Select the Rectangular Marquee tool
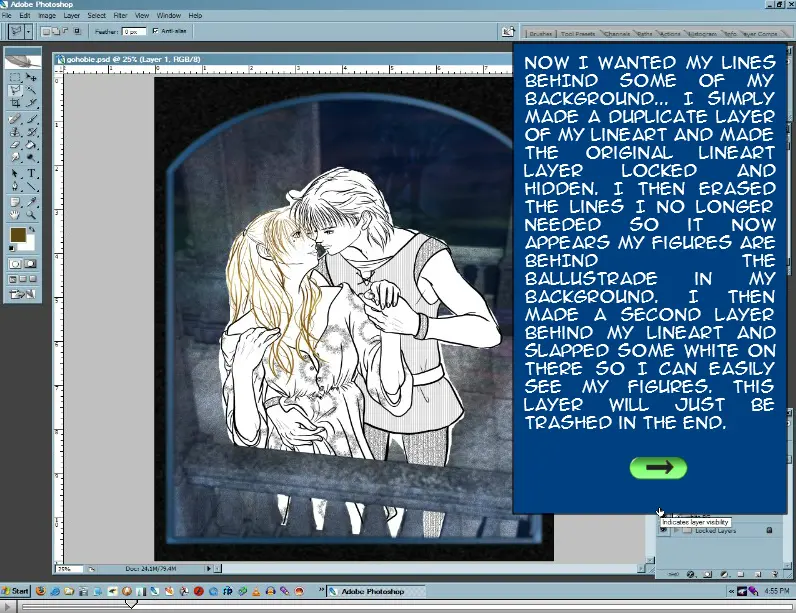 (15, 77)
